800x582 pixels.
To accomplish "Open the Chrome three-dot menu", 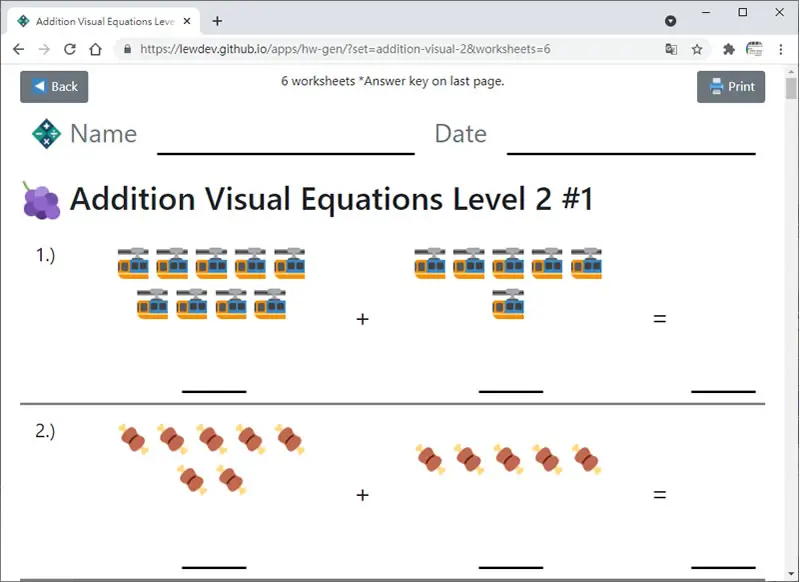I will (x=781, y=49).
